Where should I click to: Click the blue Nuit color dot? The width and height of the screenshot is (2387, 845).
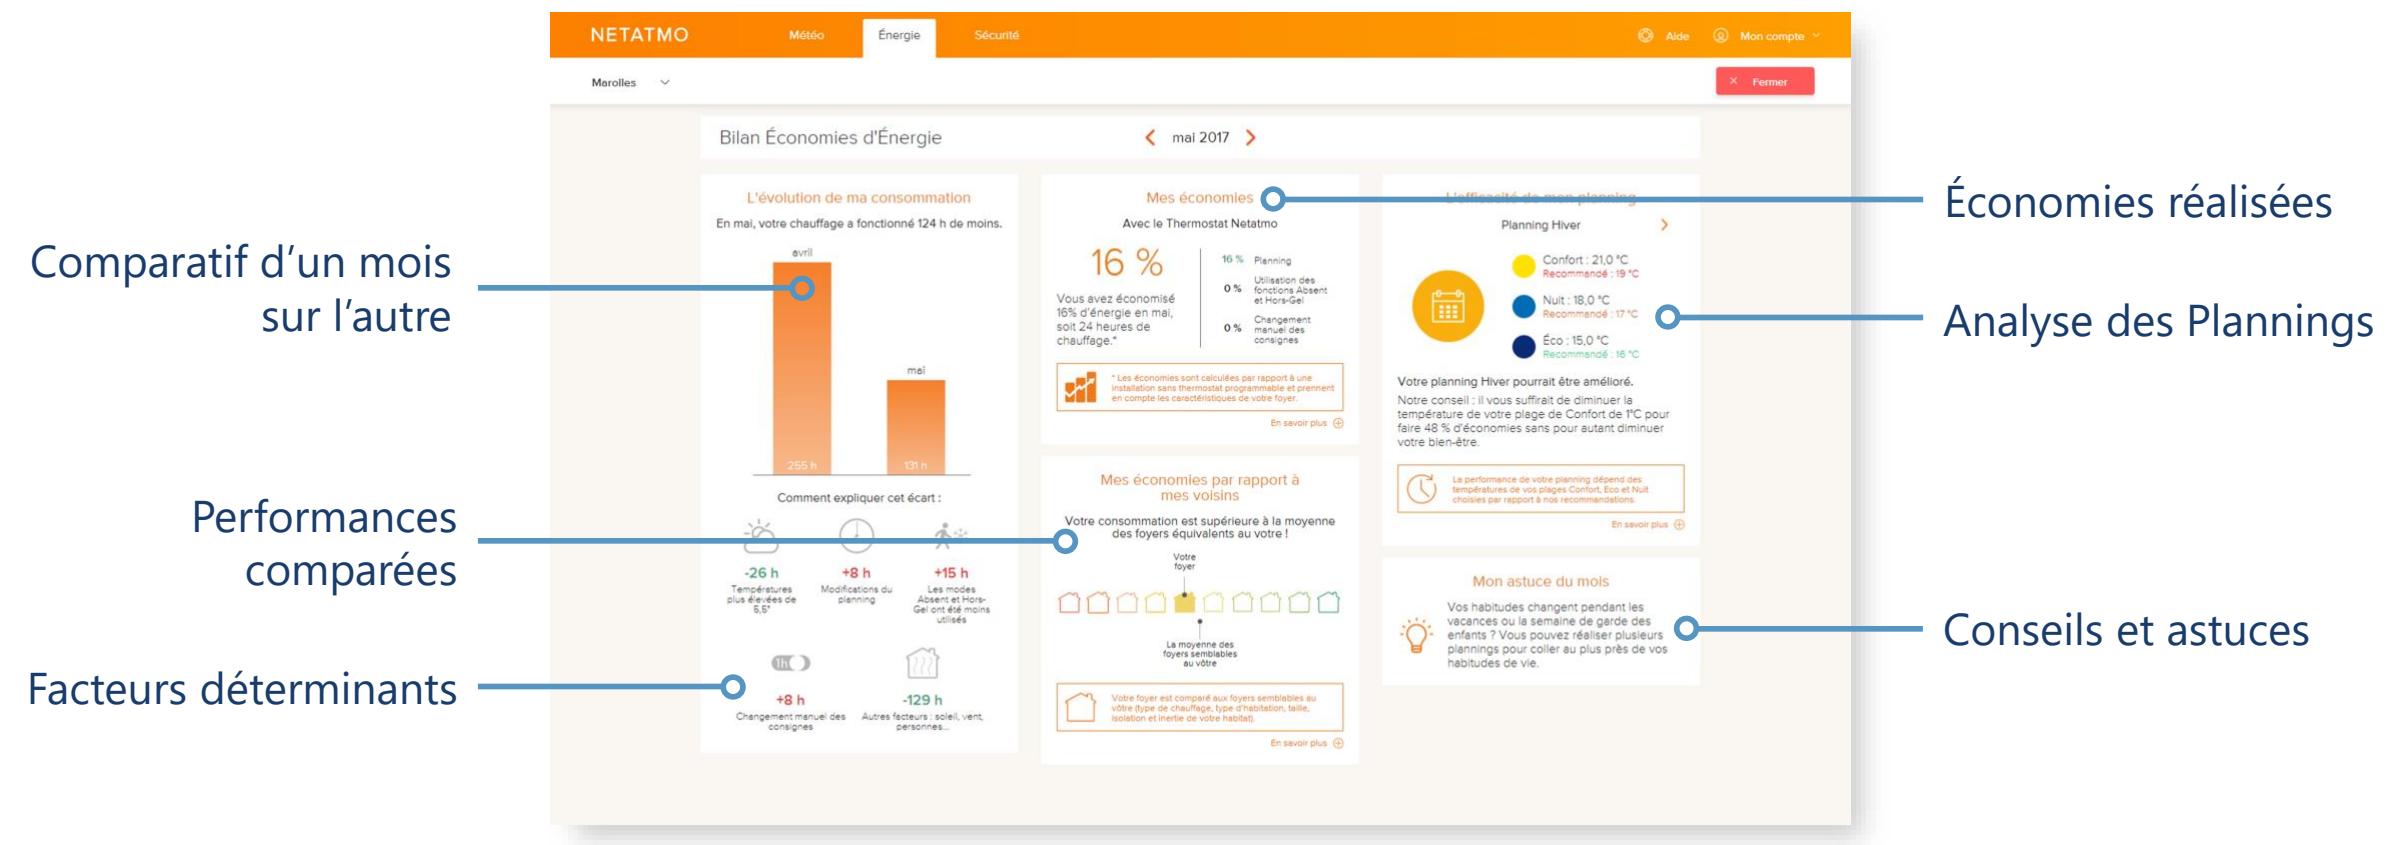[1523, 306]
